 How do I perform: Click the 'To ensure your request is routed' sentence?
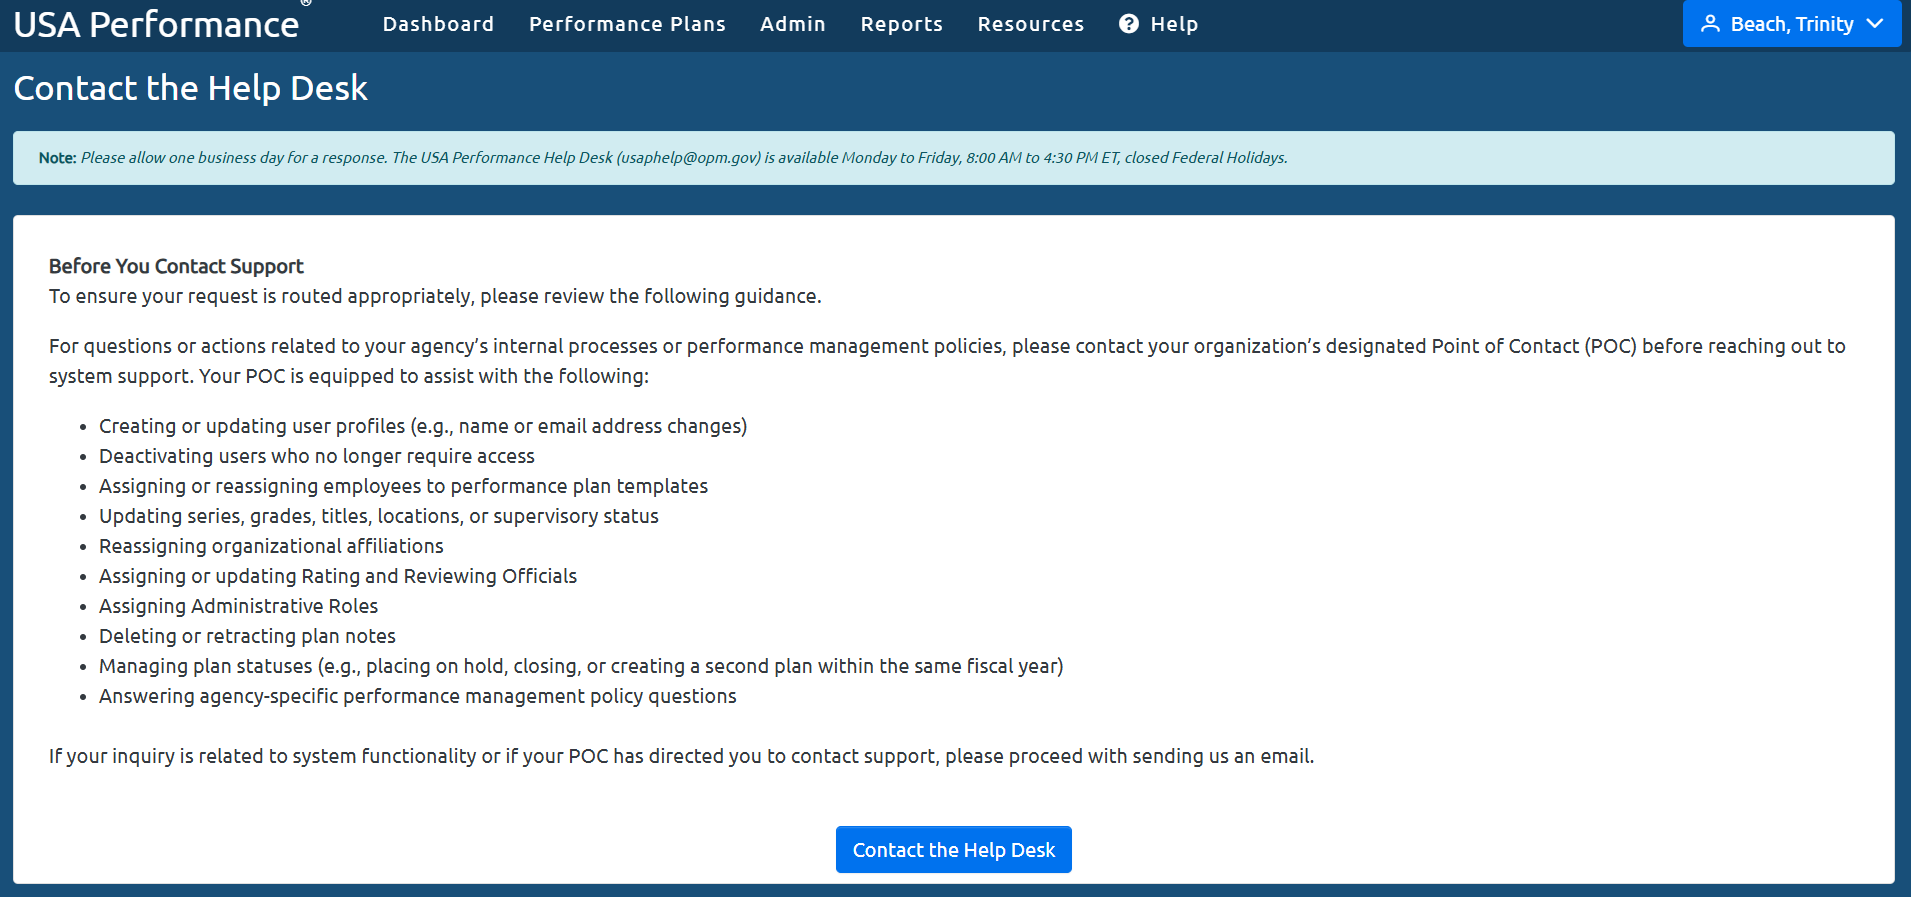tap(435, 296)
